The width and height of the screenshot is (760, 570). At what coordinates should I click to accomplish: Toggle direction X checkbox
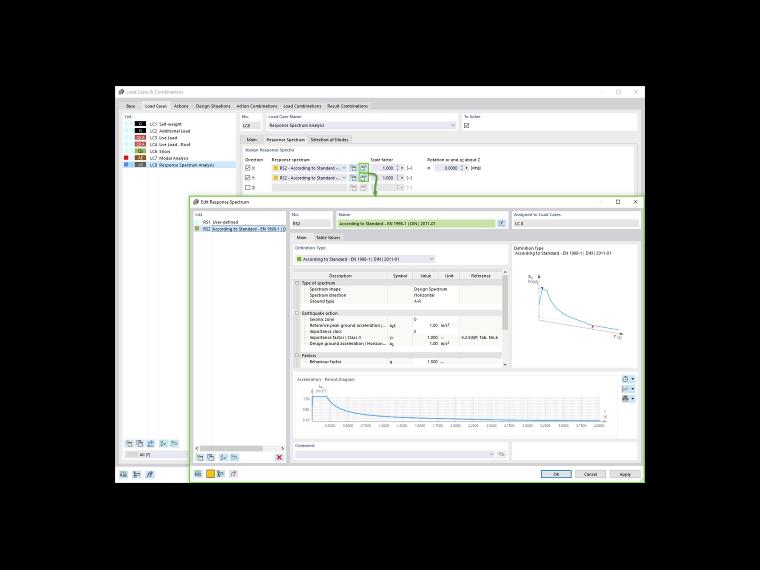coord(248,168)
